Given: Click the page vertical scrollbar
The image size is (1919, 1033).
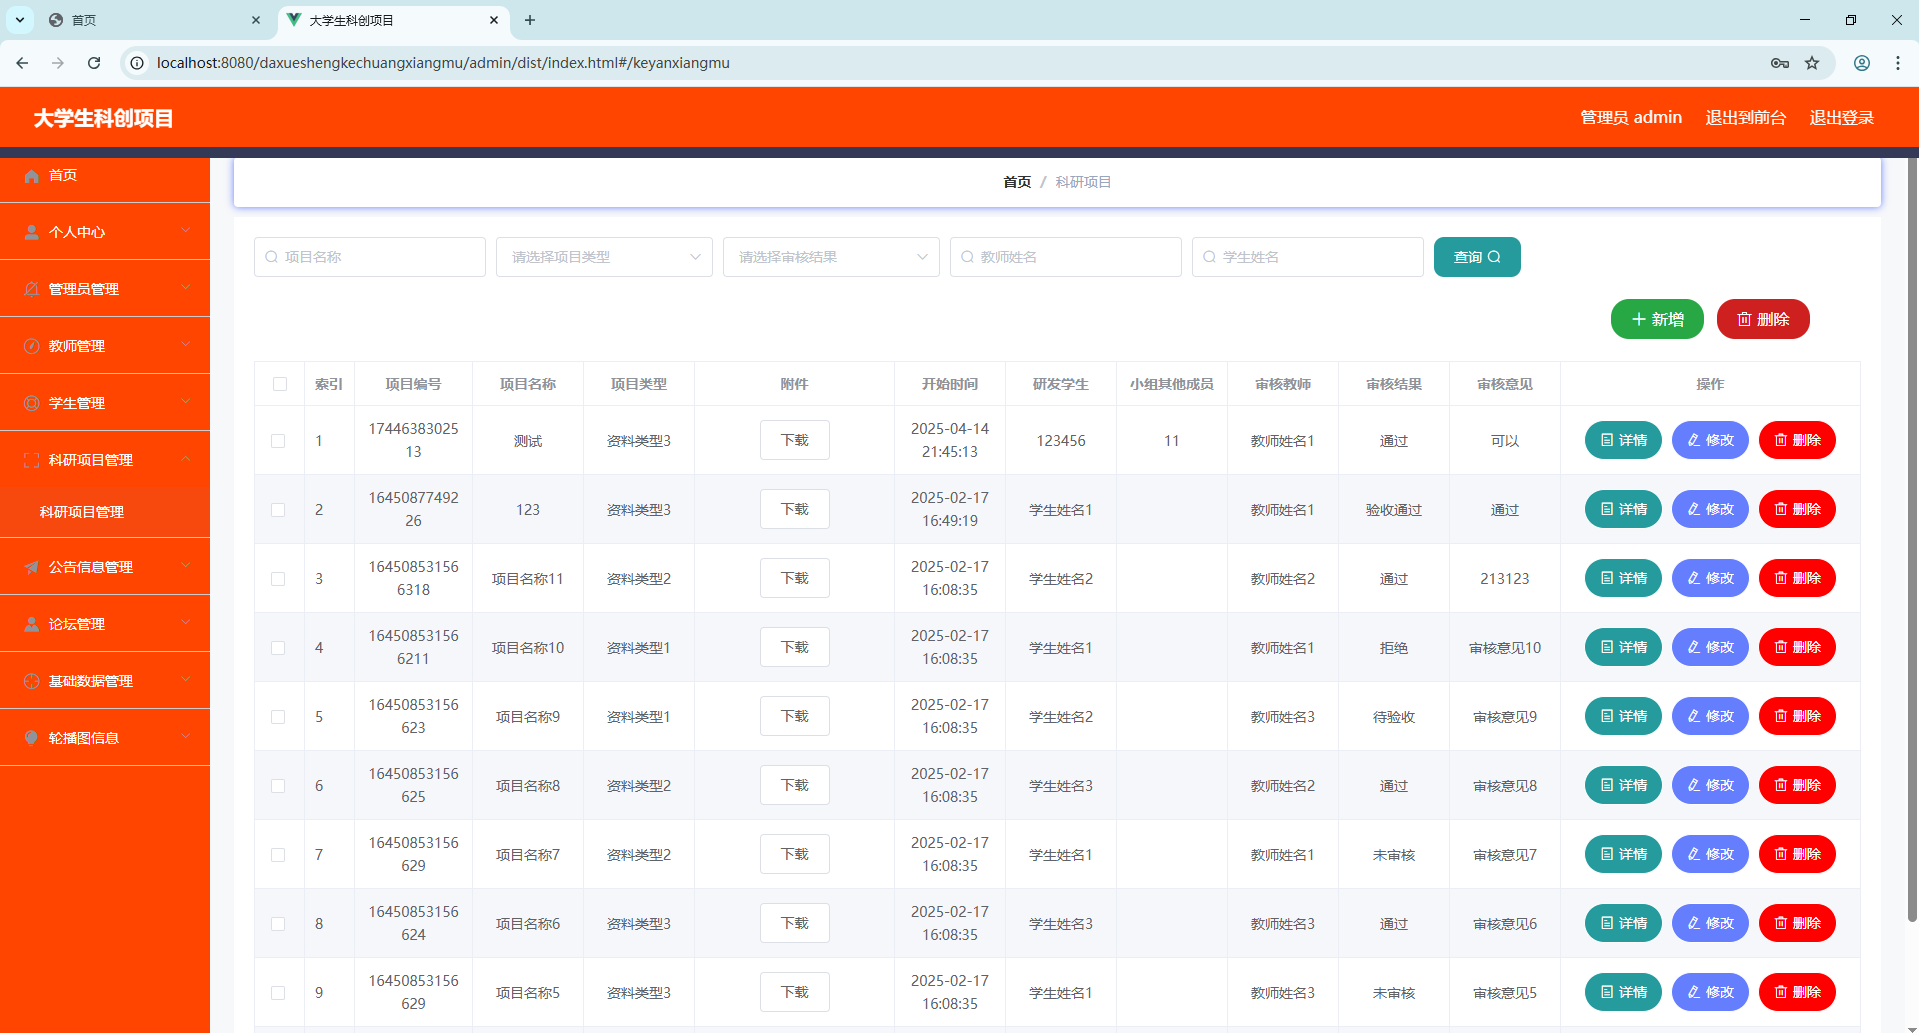Looking at the screenshot, I should (1912, 540).
